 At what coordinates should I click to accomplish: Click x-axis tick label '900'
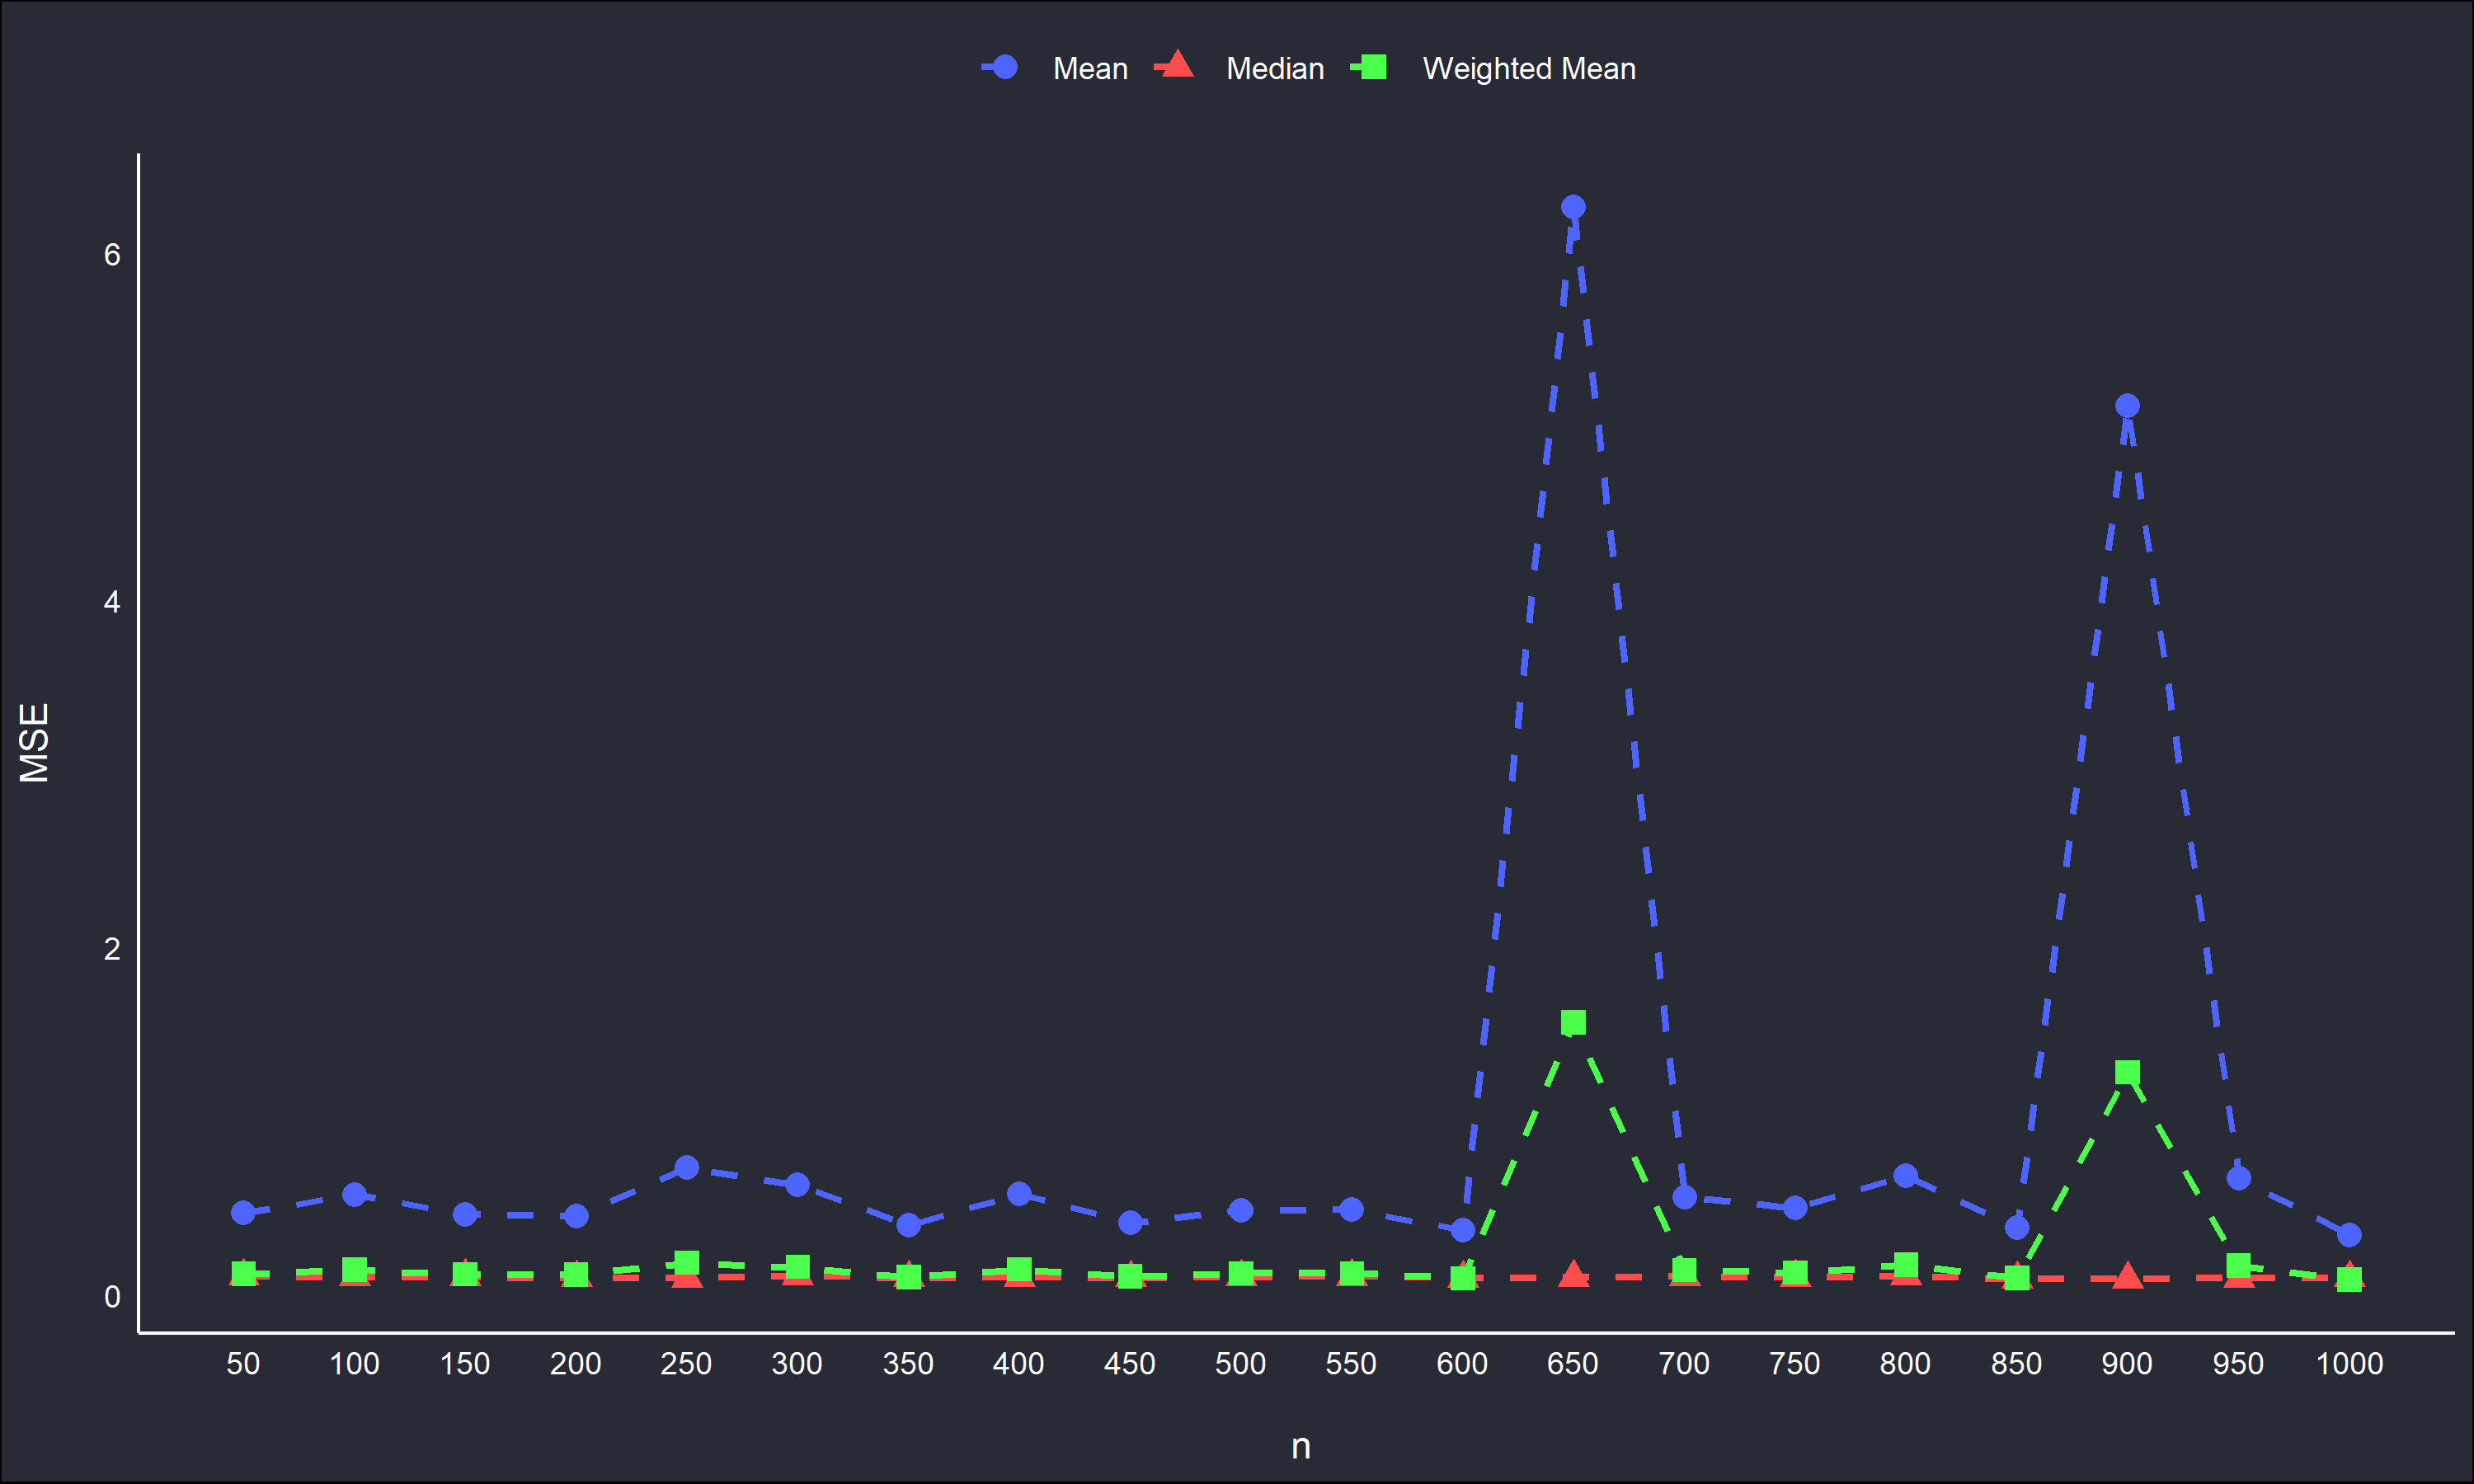pos(2127,1364)
